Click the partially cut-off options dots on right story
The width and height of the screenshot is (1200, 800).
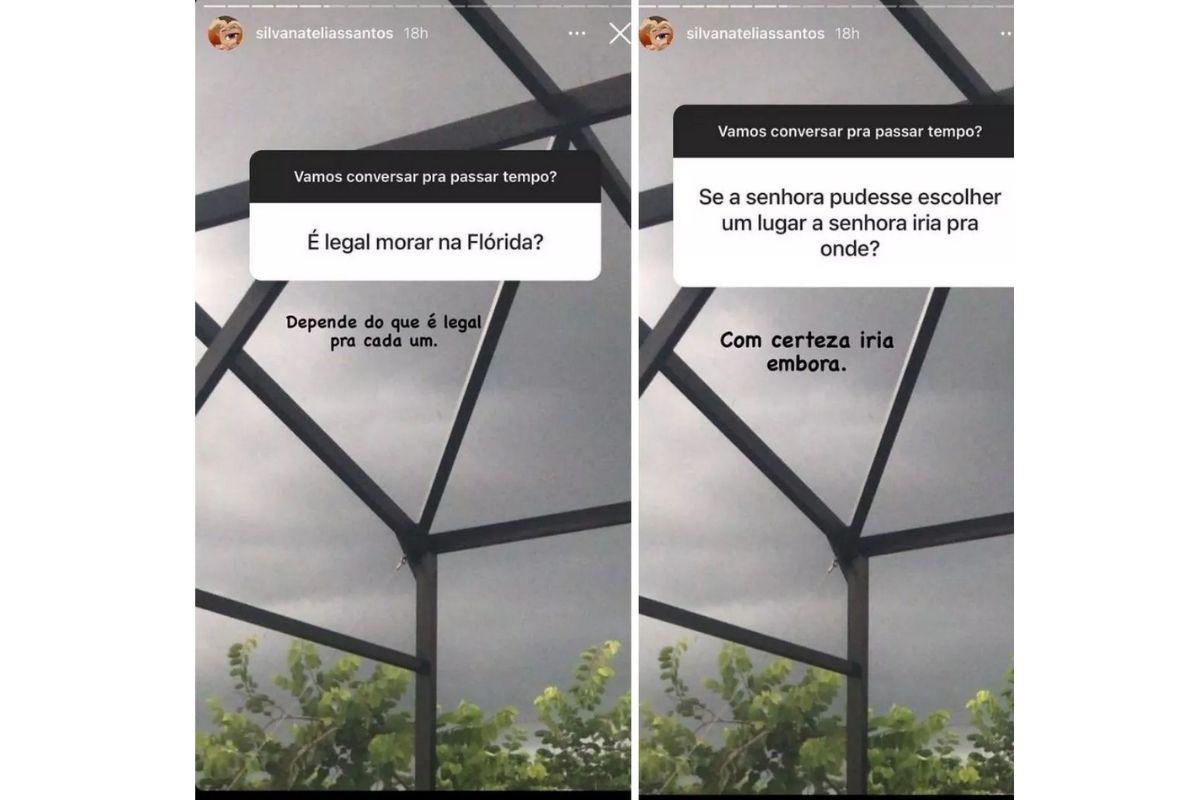point(1008,33)
